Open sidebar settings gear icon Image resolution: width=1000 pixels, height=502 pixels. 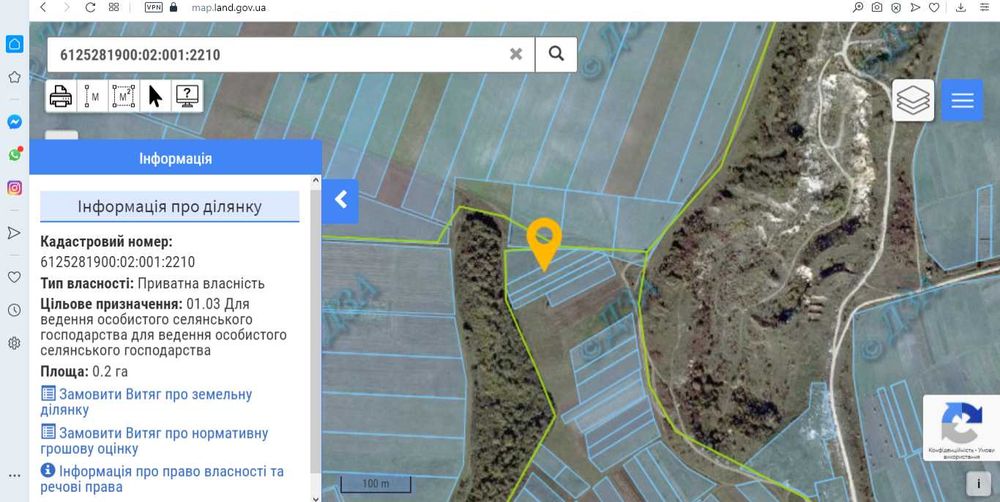click(x=14, y=343)
